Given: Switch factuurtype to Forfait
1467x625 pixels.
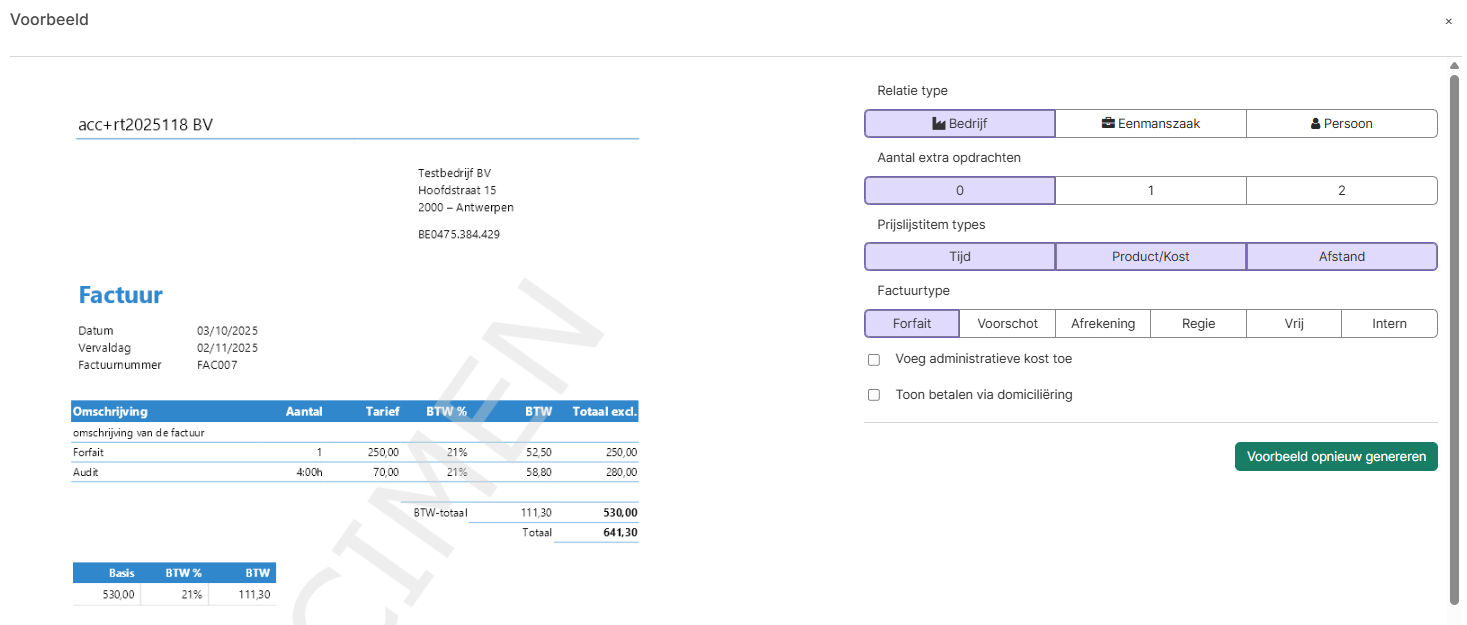Looking at the screenshot, I should tap(912, 324).
